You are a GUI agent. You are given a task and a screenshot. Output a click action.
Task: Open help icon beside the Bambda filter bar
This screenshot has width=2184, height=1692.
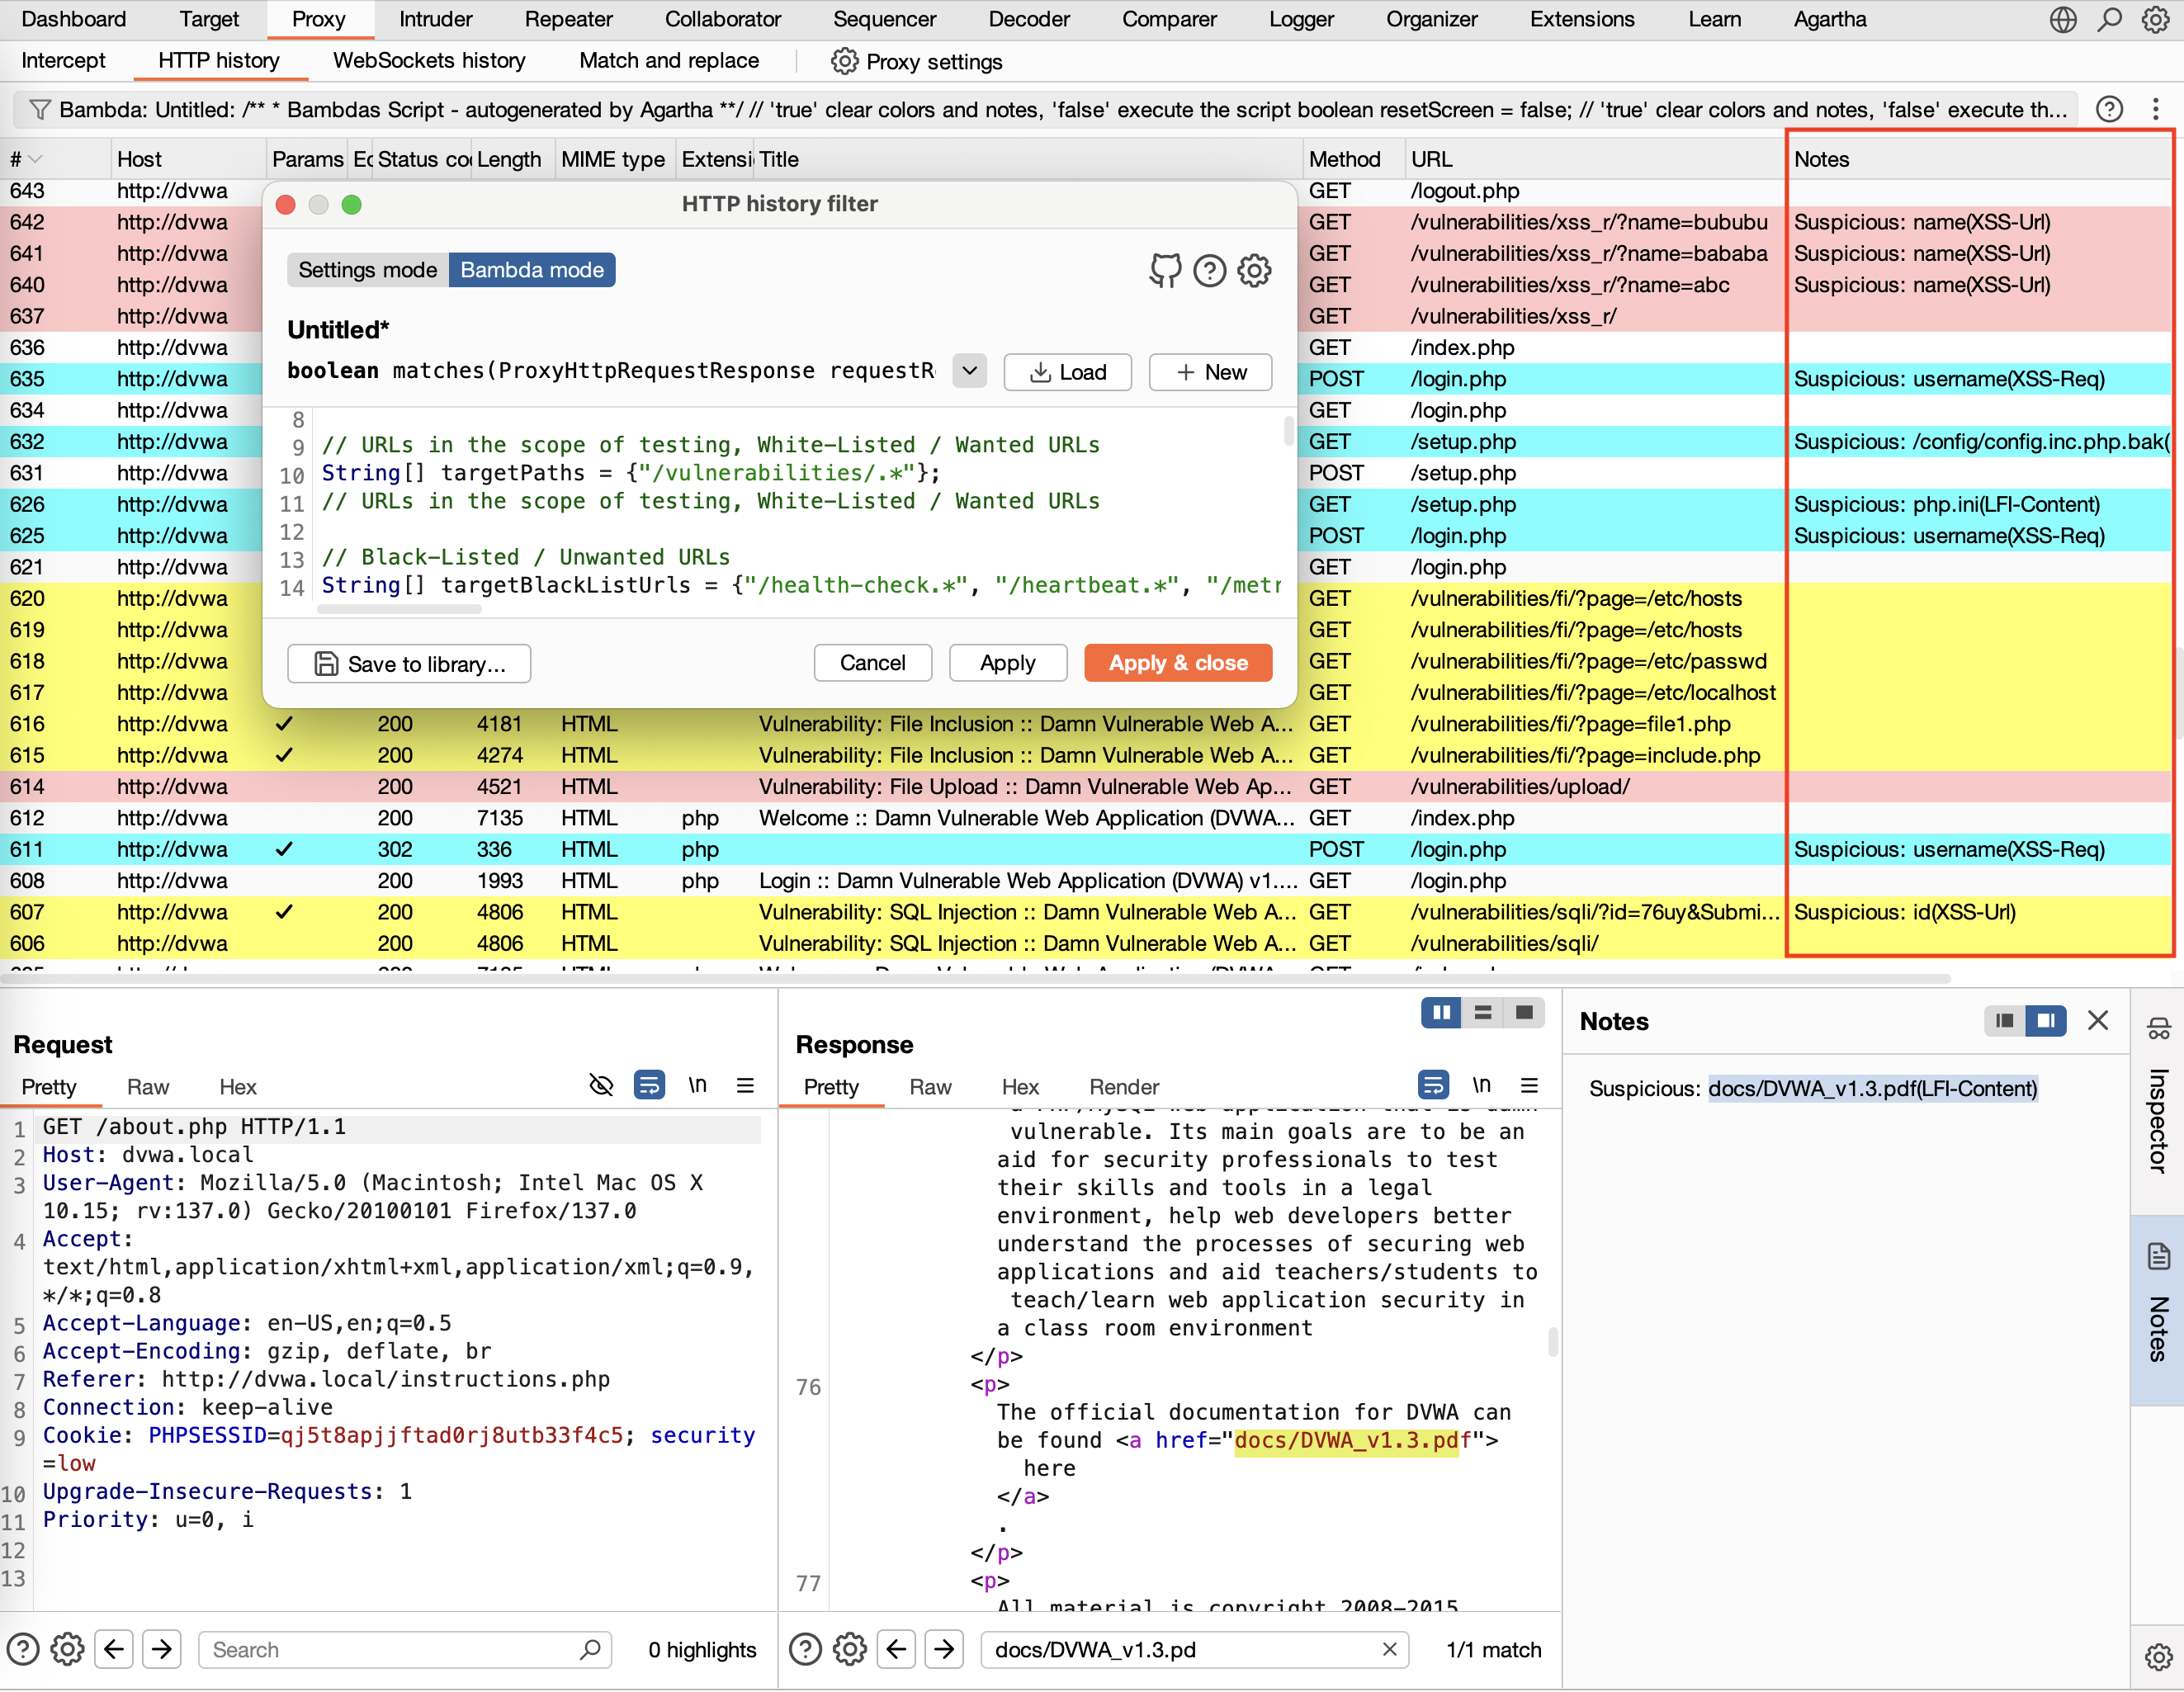click(2109, 109)
